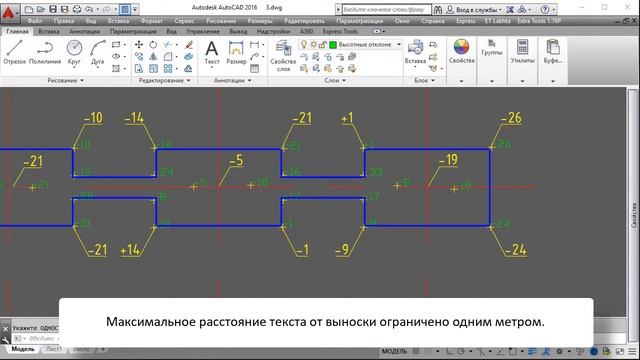Viewport: 640px width, 360px height.
Task: Click the layer color green swatch
Action: pos(333,45)
